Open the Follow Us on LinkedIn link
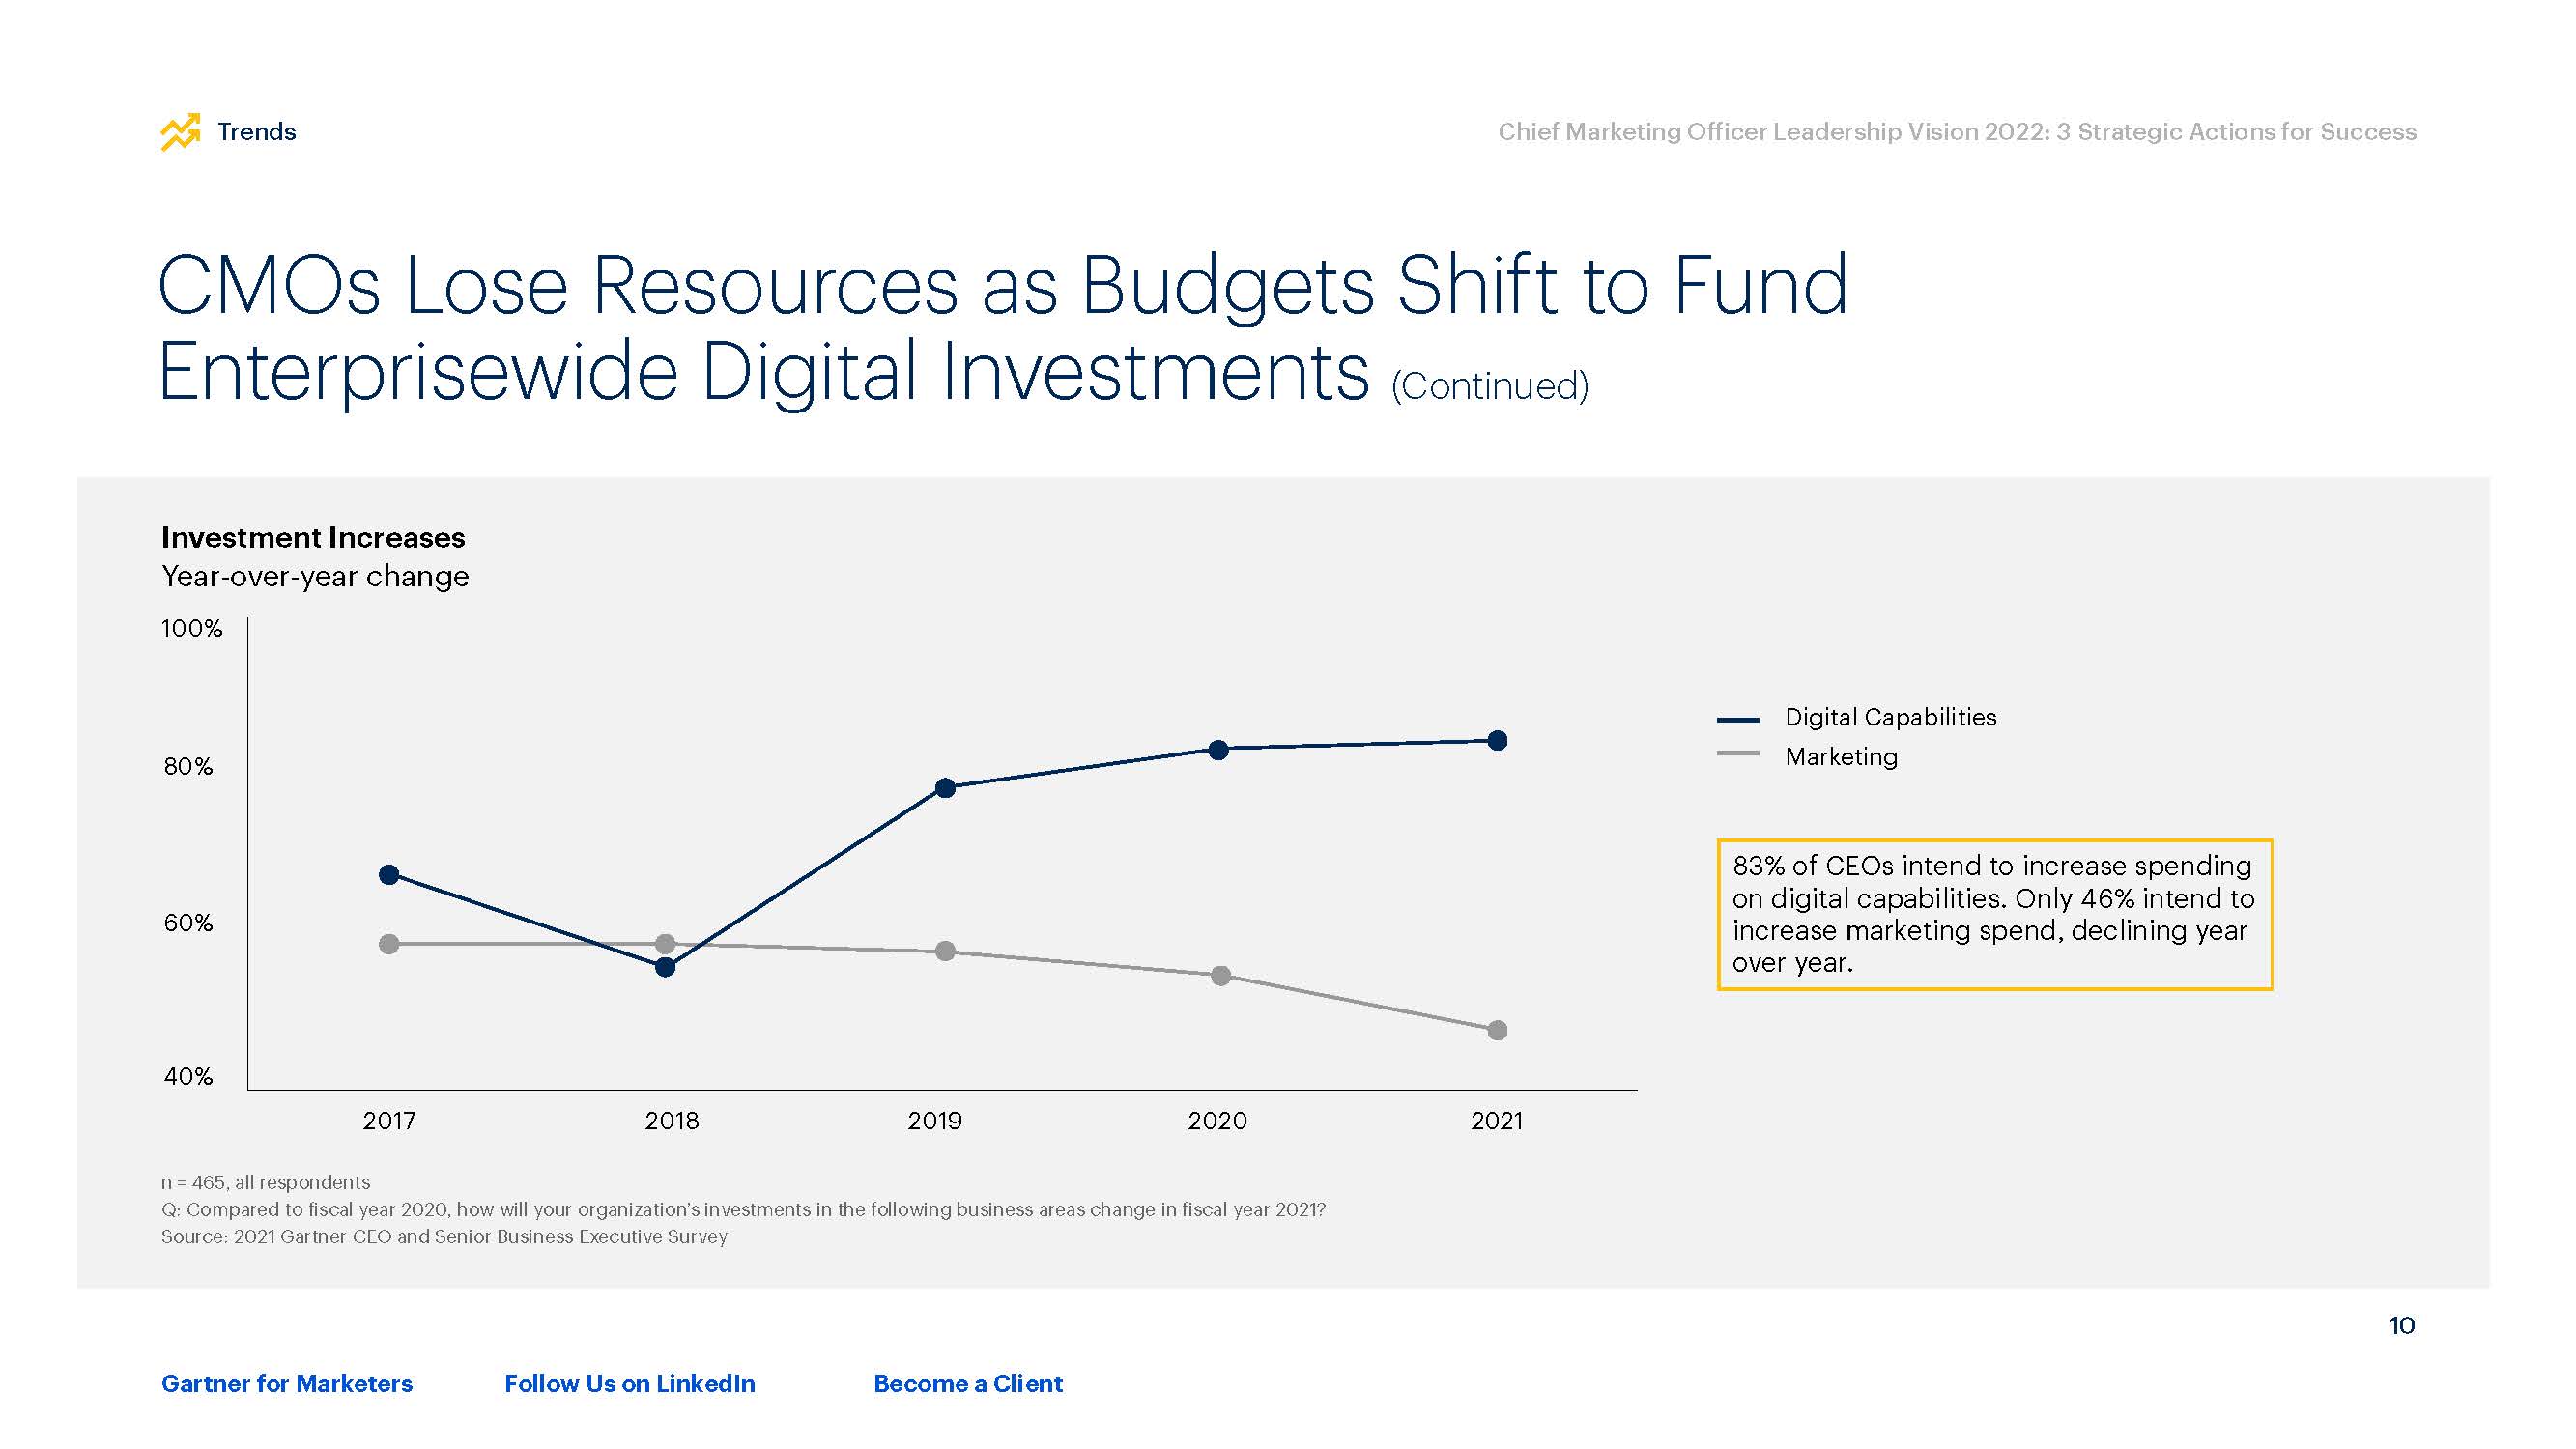 [629, 1383]
